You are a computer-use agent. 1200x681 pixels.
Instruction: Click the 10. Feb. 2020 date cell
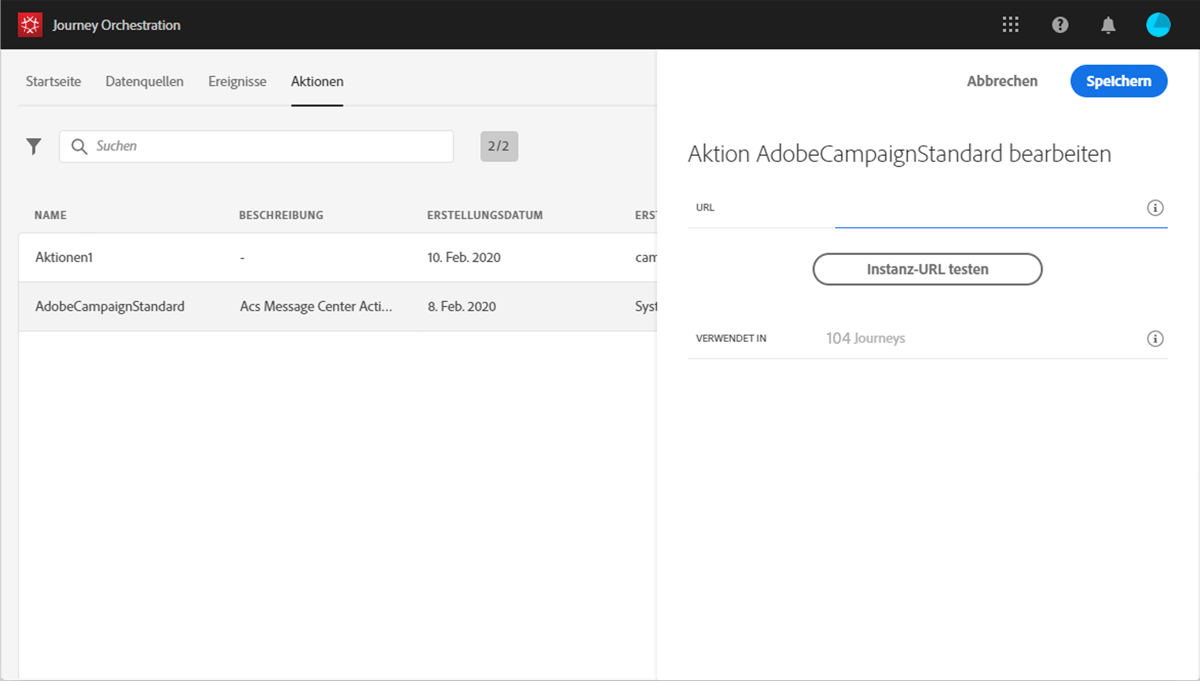(x=464, y=257)
